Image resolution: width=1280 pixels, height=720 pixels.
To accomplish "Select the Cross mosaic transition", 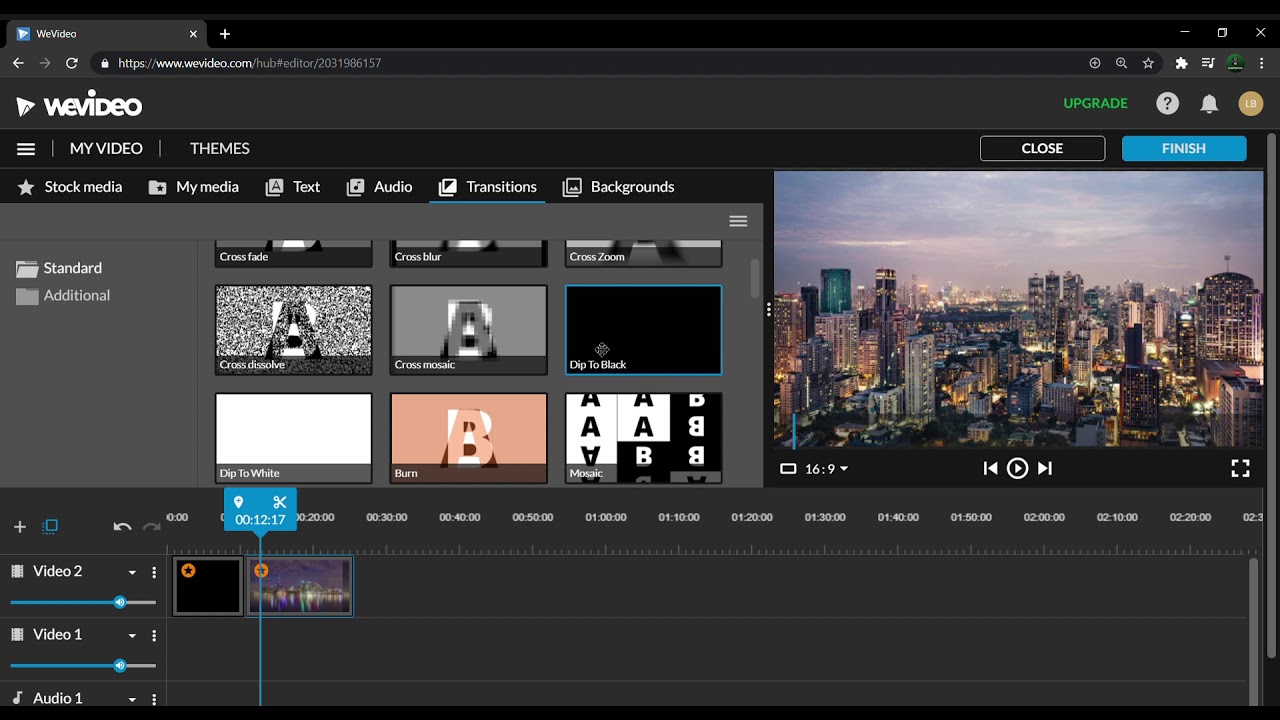I will pyautogui.click(x=468, y=330).
